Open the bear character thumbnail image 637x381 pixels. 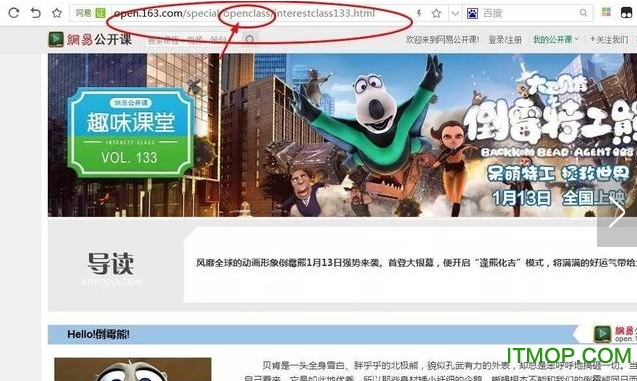[132, 369]
